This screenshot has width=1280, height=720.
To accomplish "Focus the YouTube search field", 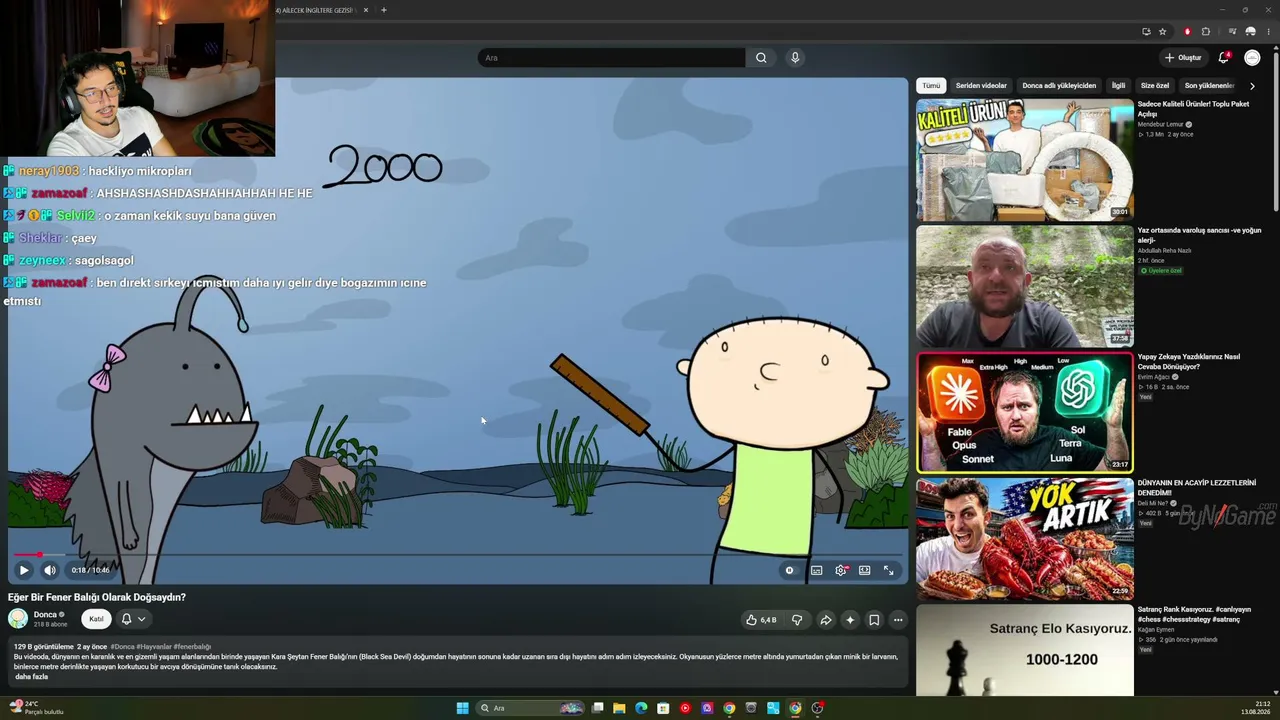I will tap(611, 58).
